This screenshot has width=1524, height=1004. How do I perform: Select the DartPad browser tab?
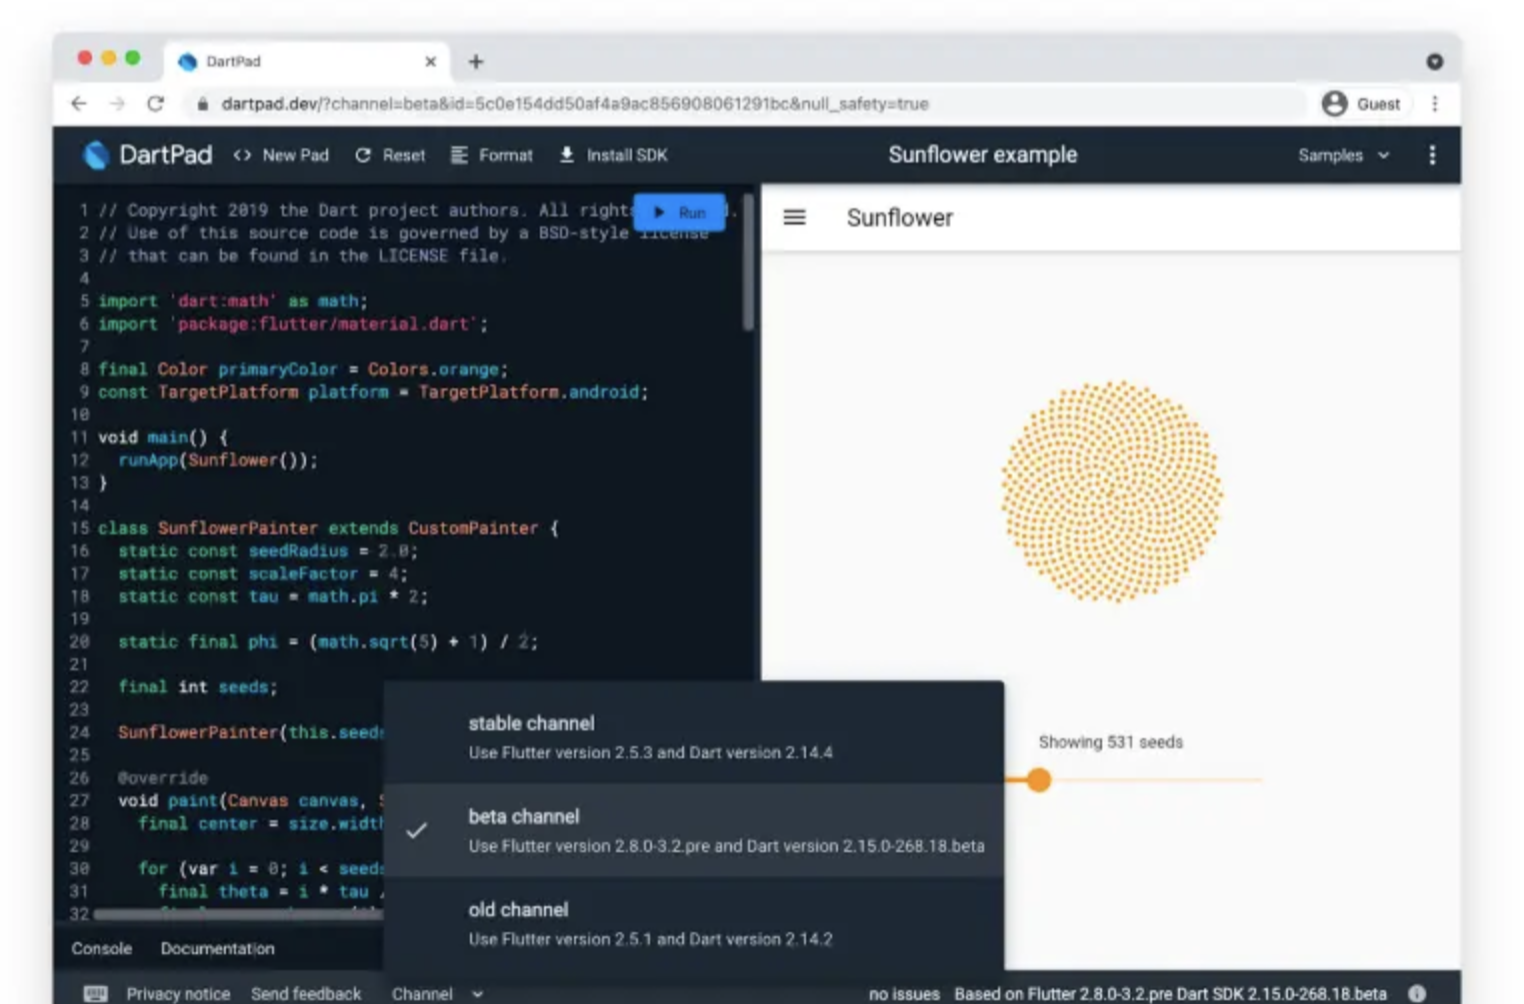pyautogui.click(x=306, y=61)
